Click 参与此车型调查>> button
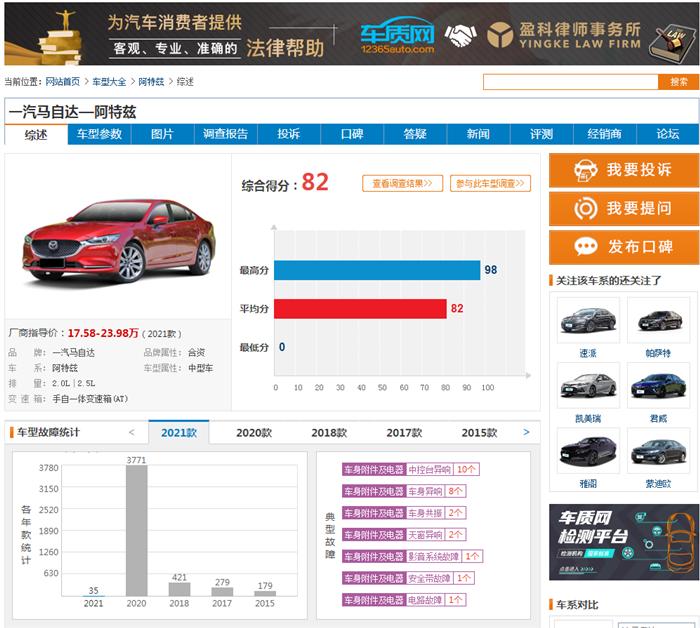The height and width of the screenshot is (628, 700). tap(490, 183)
